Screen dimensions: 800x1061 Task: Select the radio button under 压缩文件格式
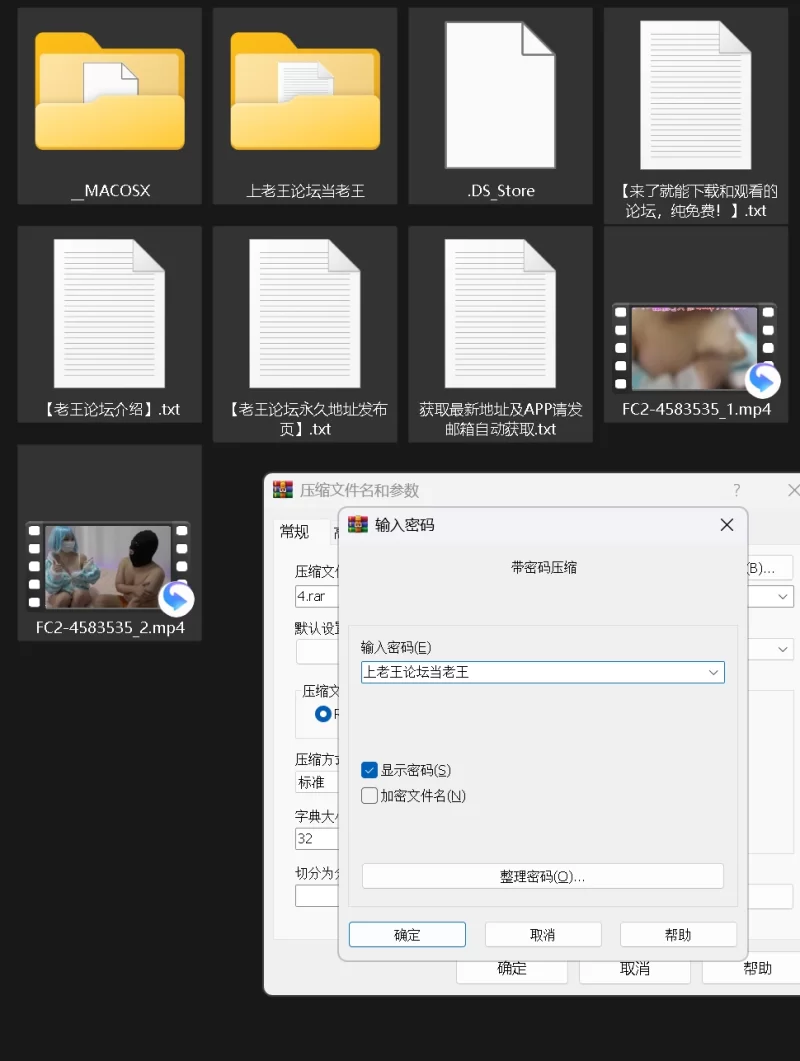[322, 714]
